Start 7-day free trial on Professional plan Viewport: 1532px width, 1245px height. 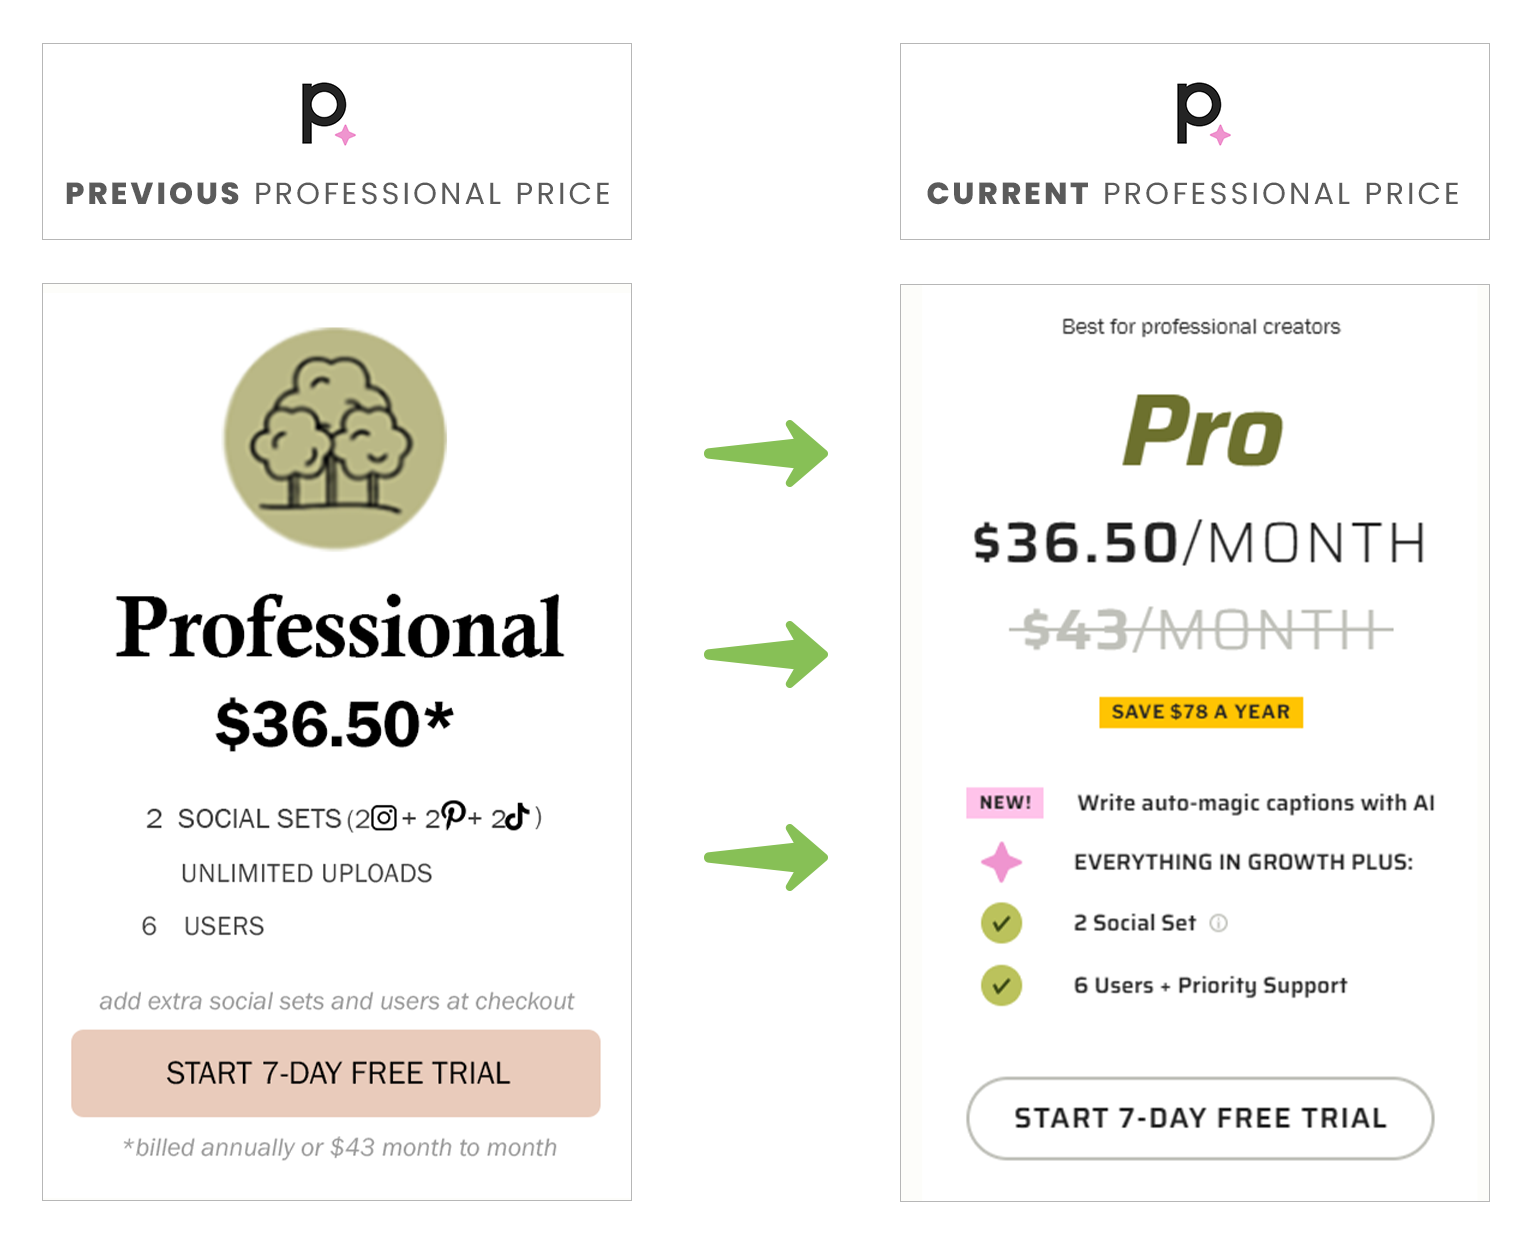pos(335,1073)
